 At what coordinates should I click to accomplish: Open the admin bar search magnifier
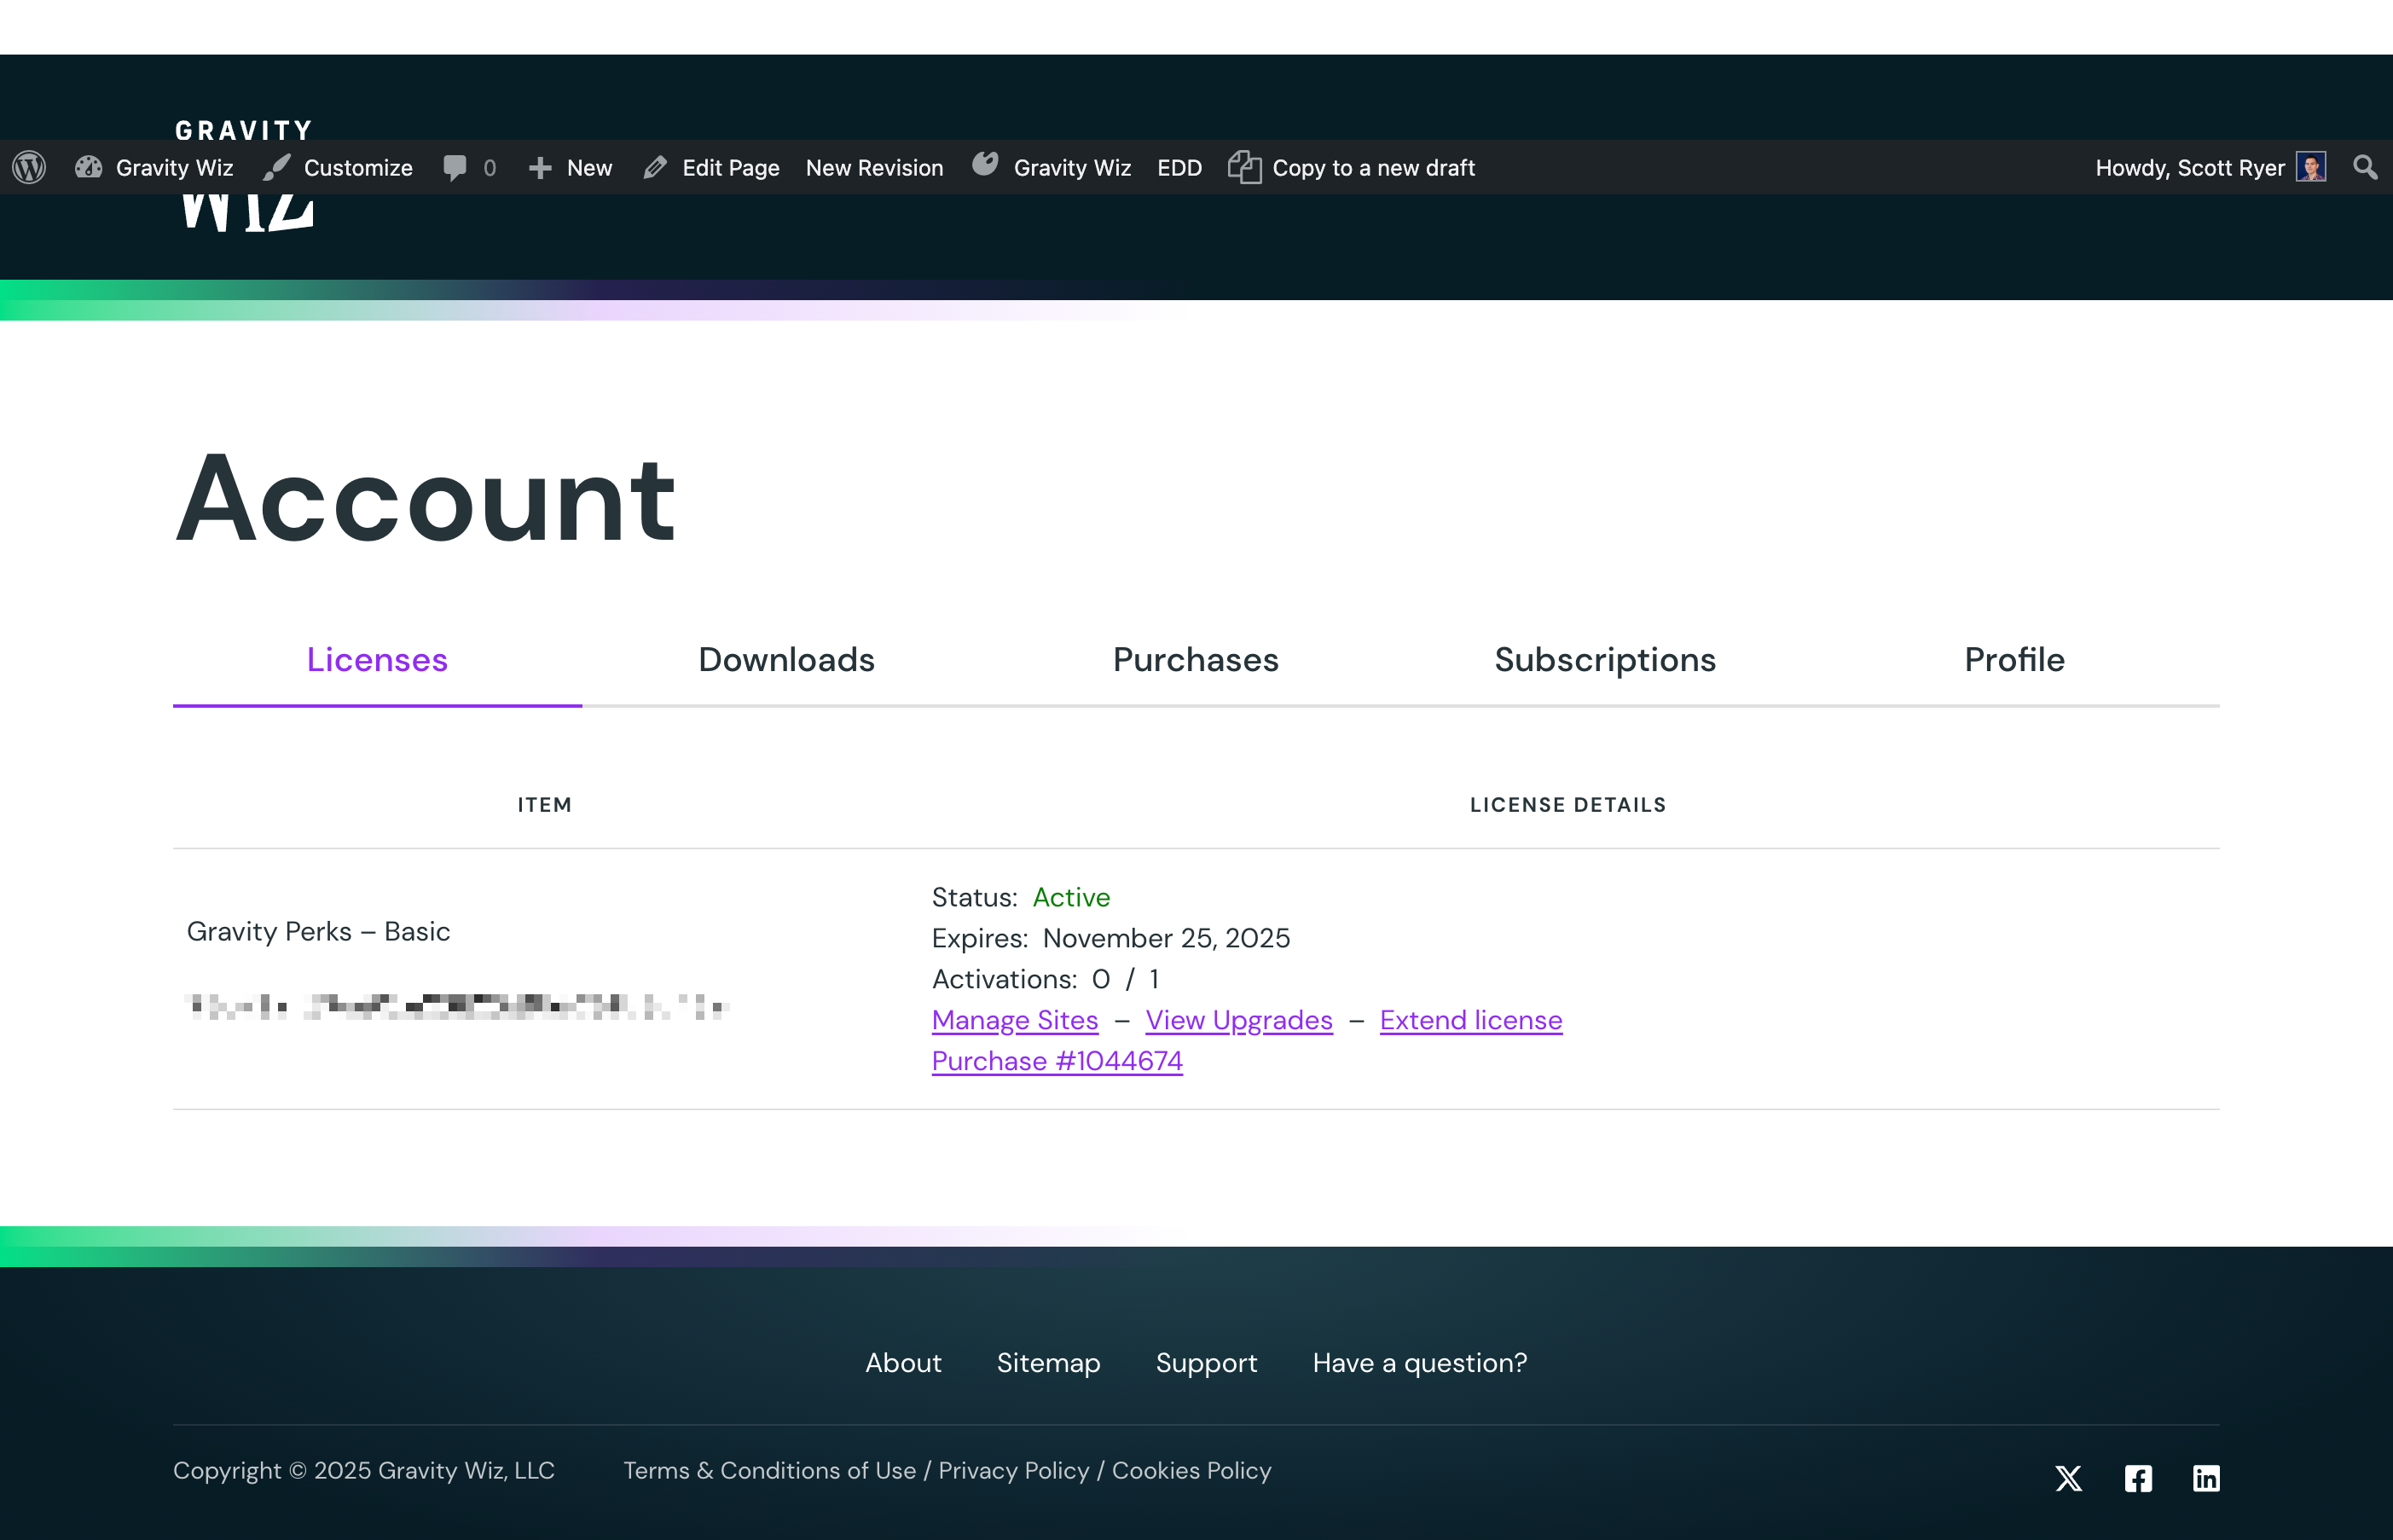click(2365, 167)
